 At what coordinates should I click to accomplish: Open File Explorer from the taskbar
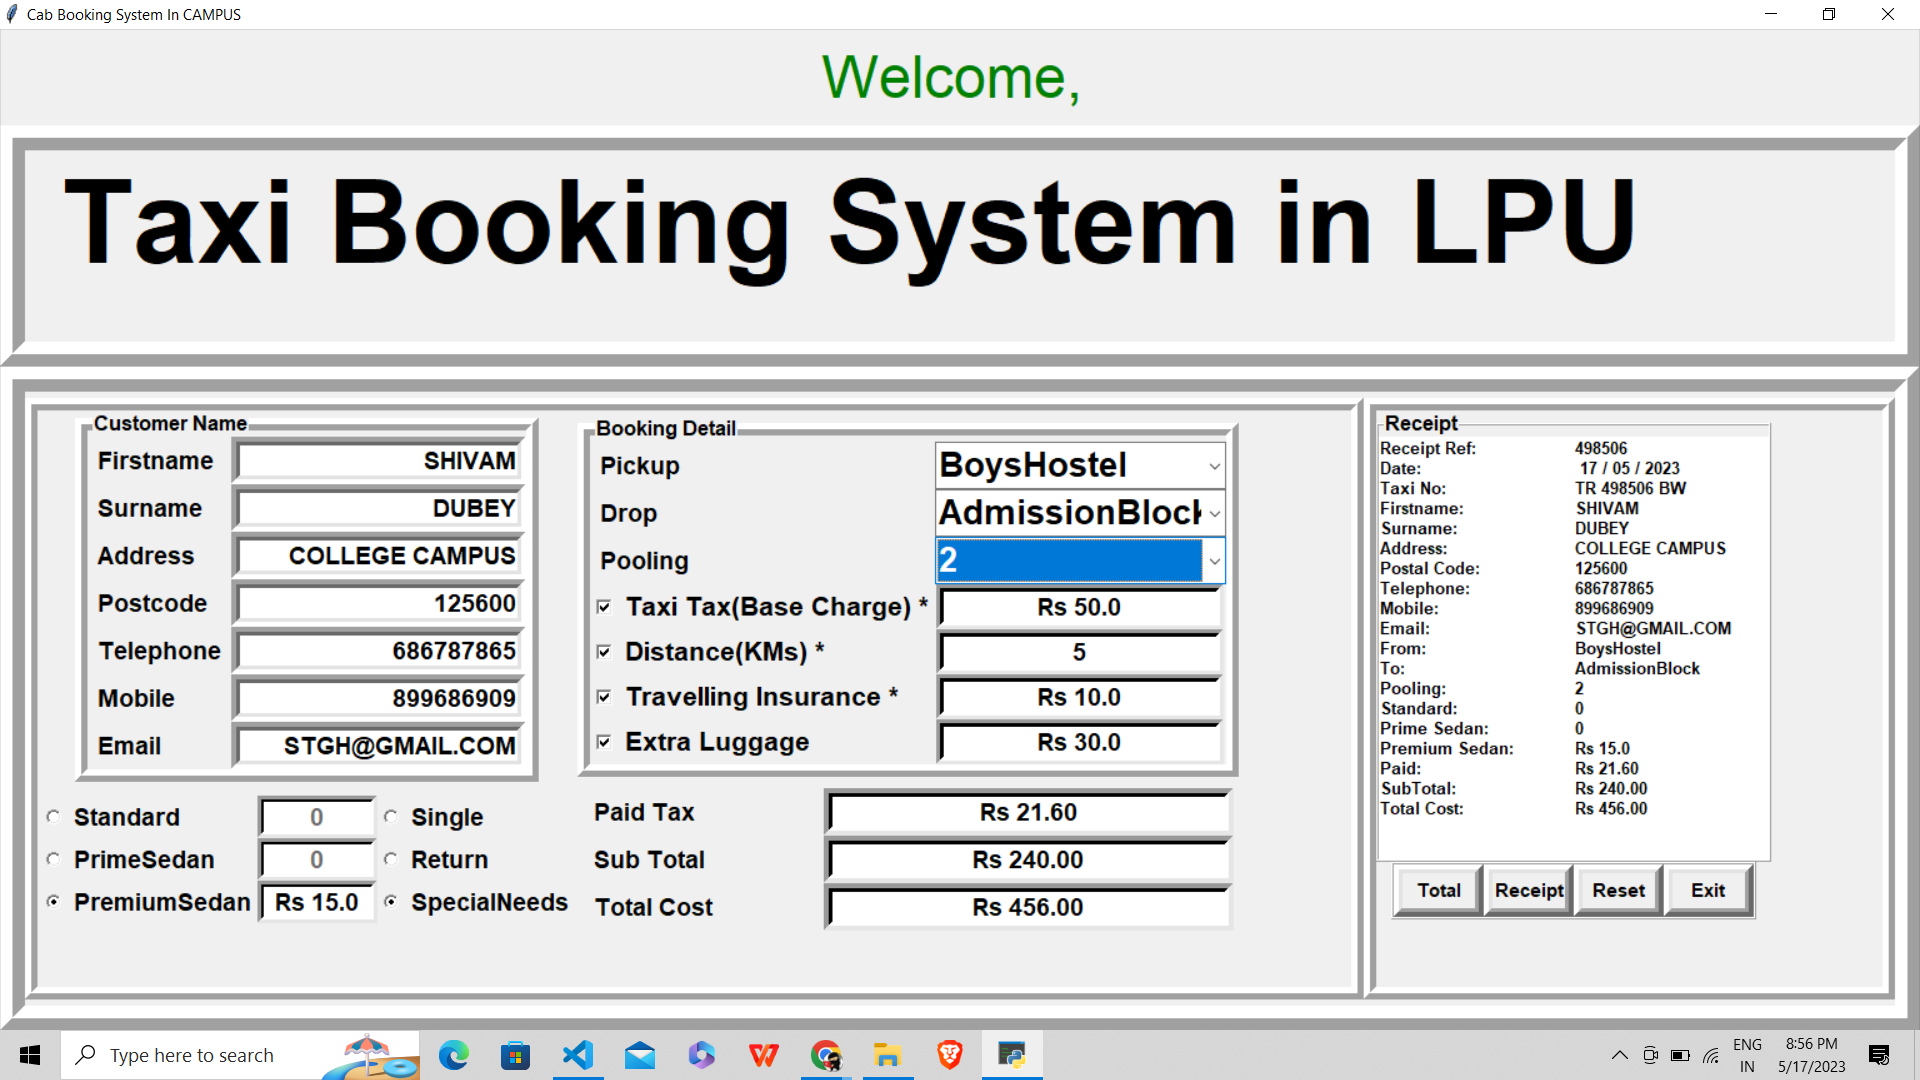[887, 1055]
